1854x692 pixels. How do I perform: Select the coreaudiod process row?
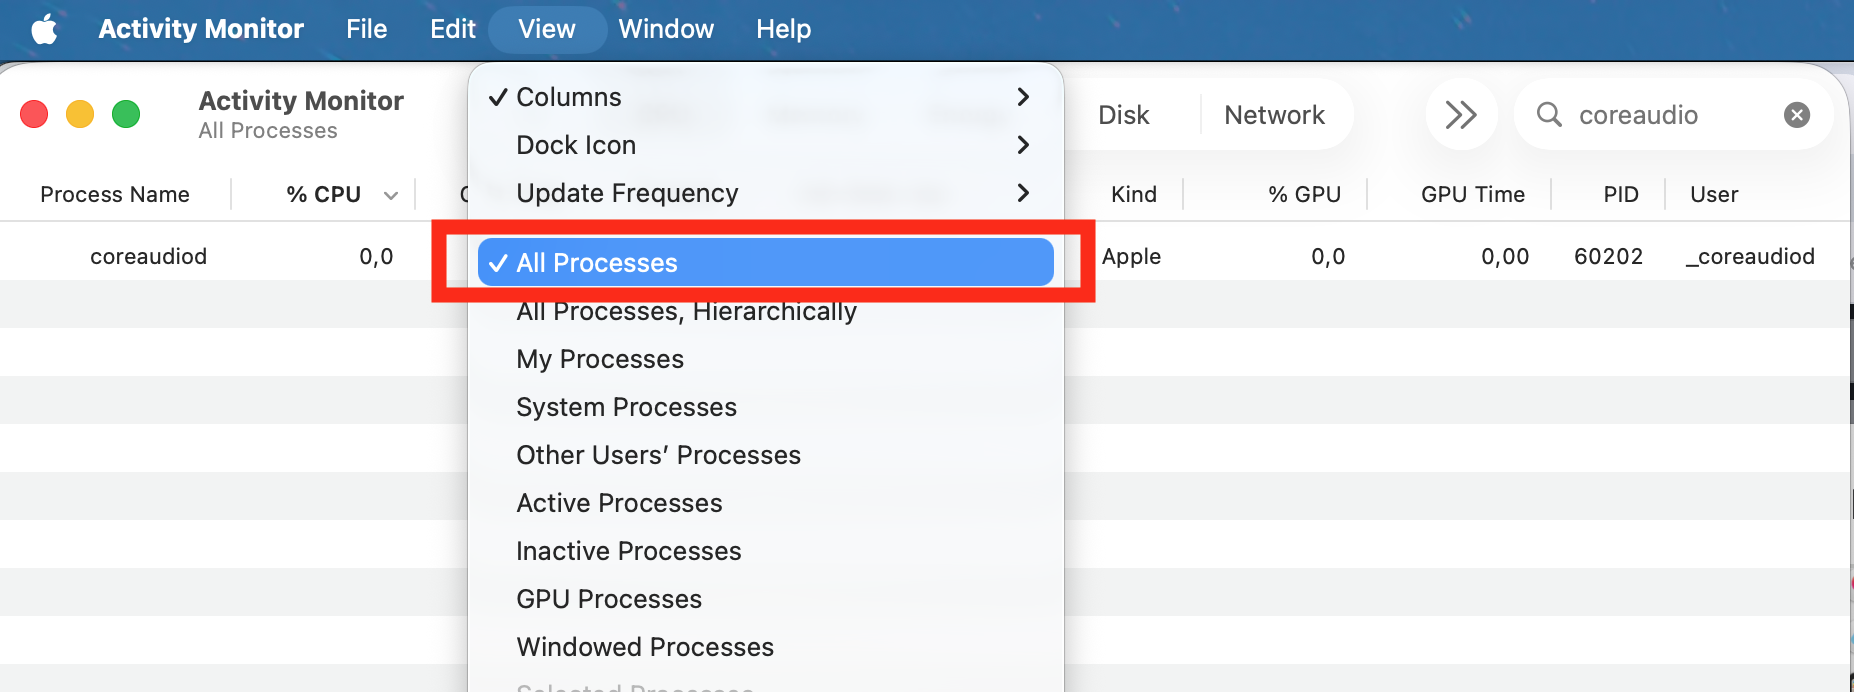925,256
